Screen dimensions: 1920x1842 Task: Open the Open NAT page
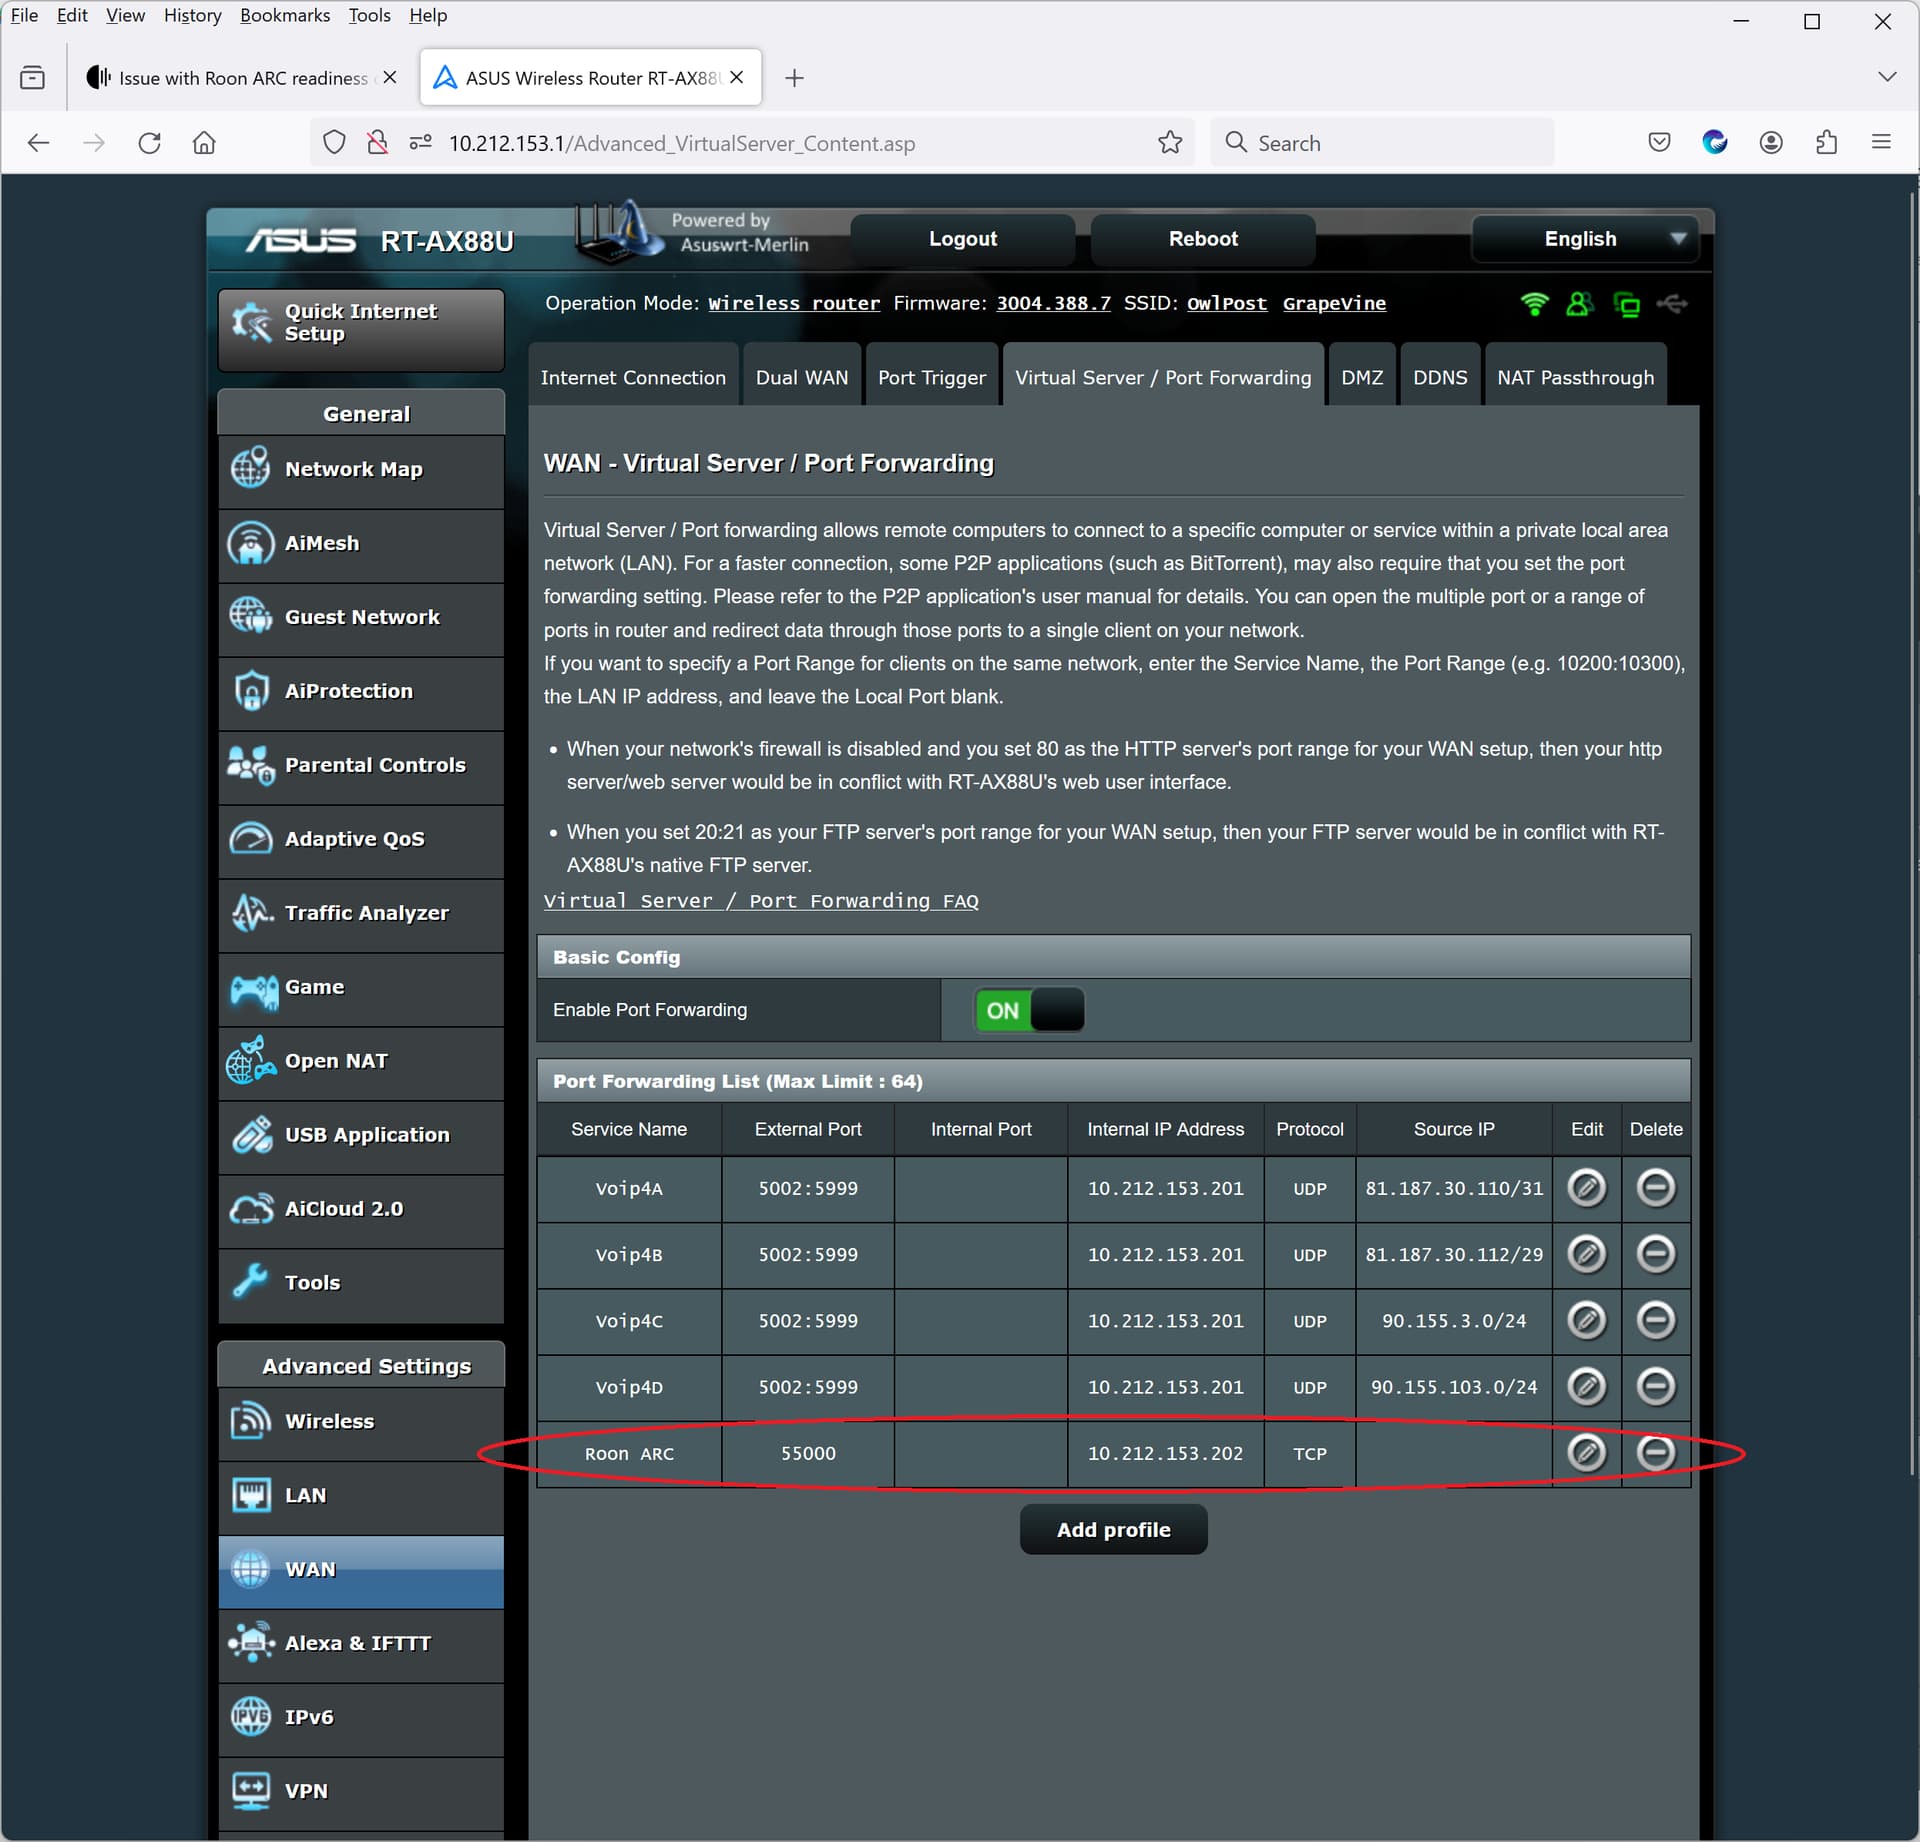(361, 1062)
